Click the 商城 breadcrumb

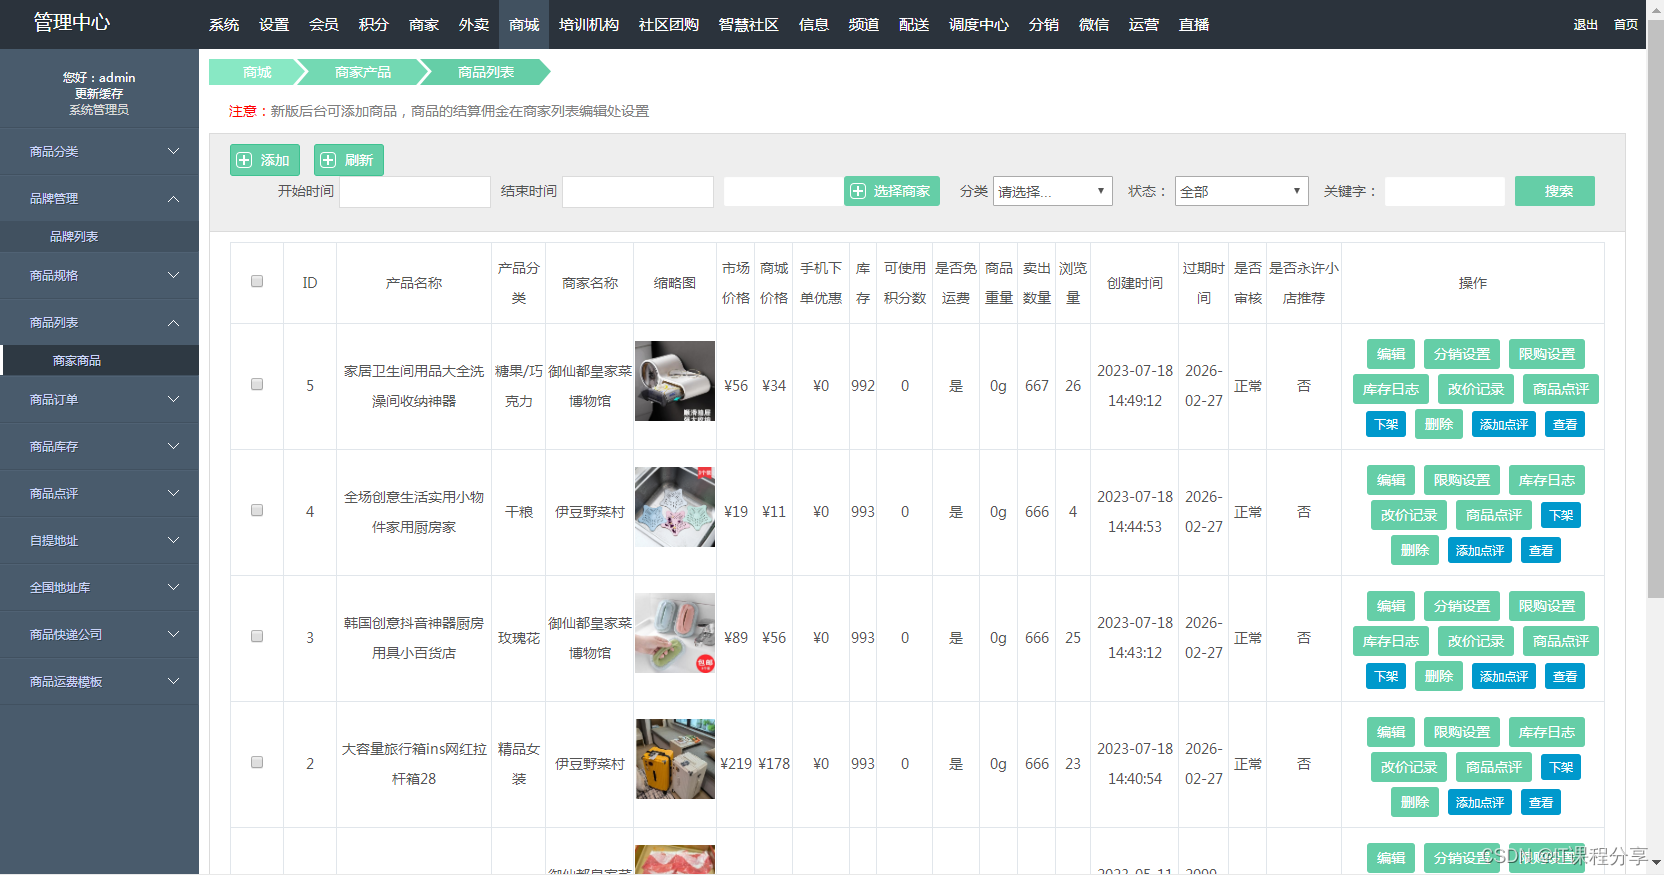(257, 72)
